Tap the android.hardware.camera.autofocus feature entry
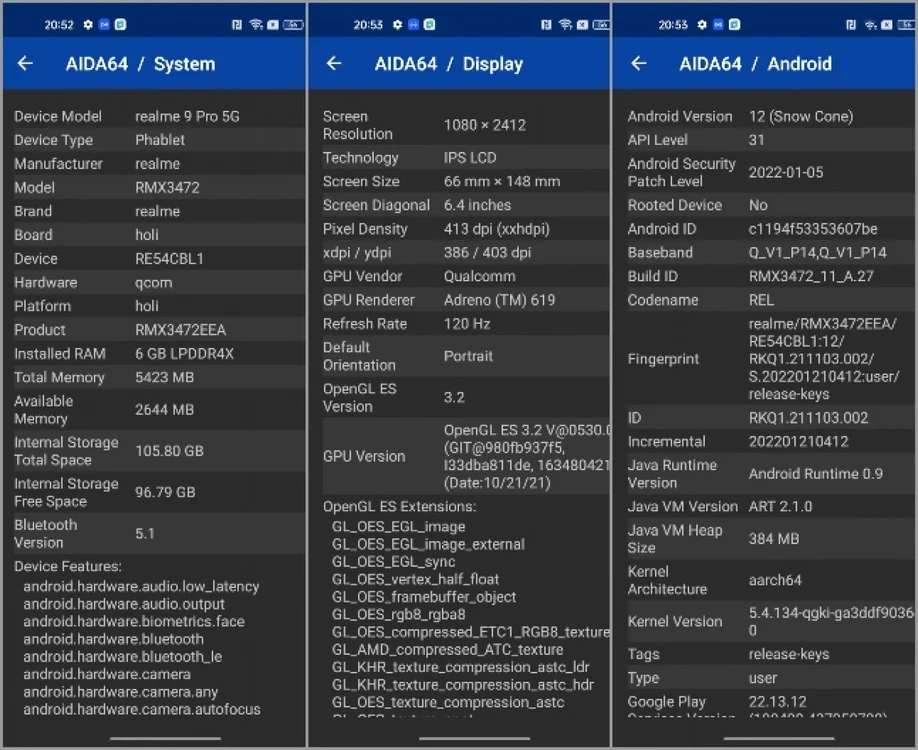This screenshot has width=918, height=750. (142, 709)
